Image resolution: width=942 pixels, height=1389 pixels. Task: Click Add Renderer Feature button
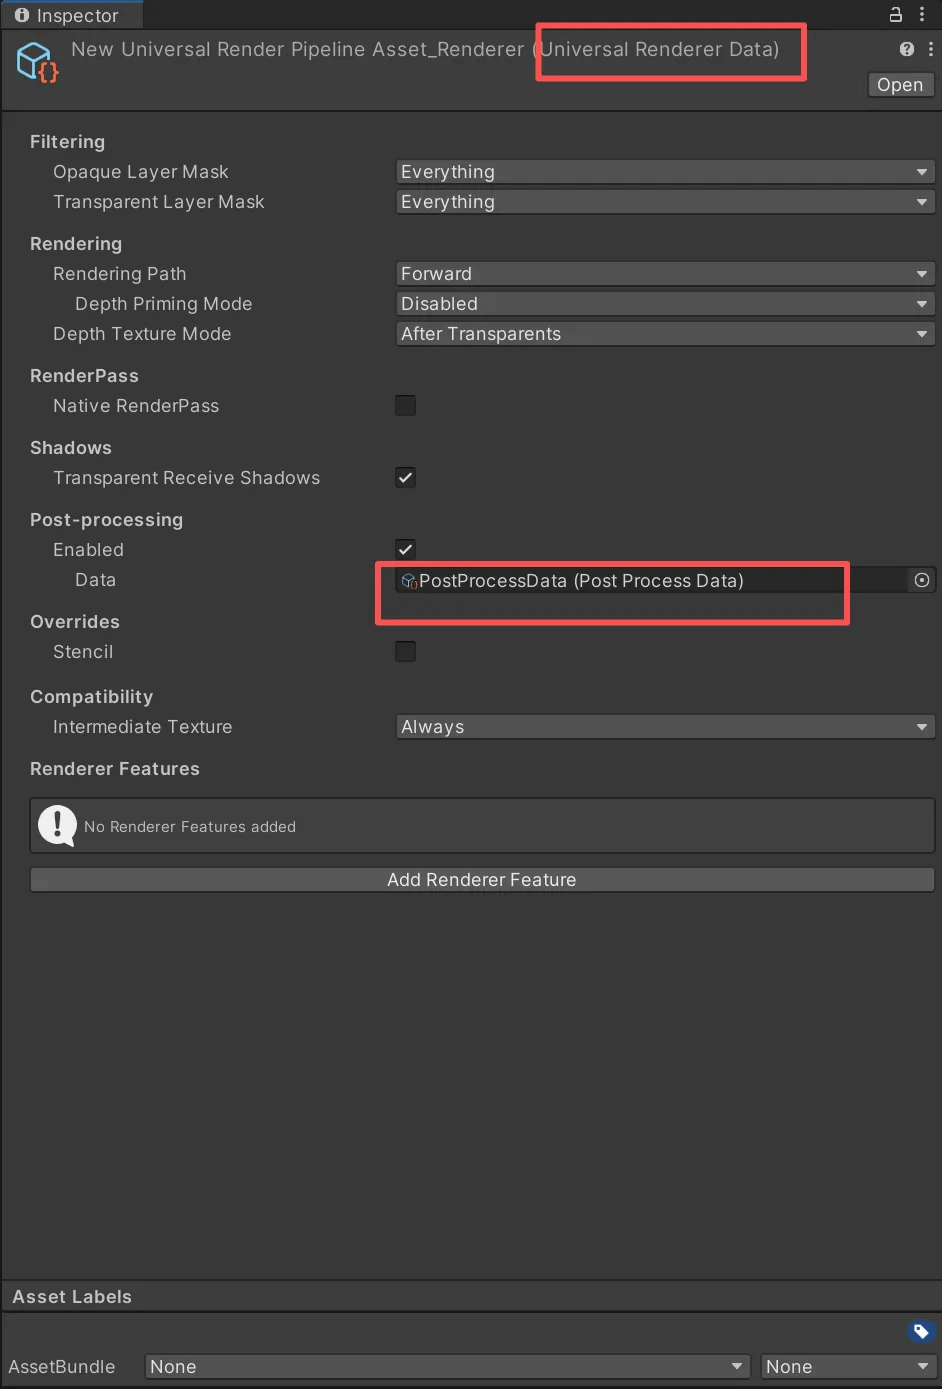pos(482,880)
